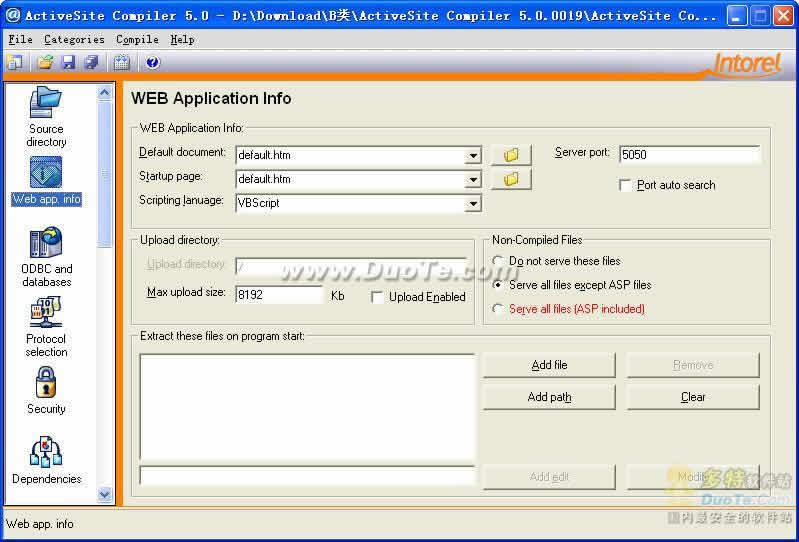Screen dimensions: 799x542
Task: Close the ActiveSite Compiler window
Action: tap(783, 16)
